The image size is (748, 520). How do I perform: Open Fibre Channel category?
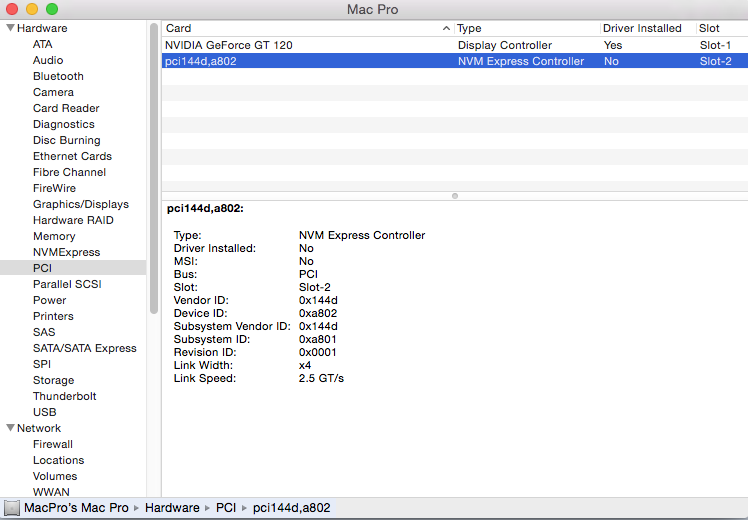pos(69,172)
